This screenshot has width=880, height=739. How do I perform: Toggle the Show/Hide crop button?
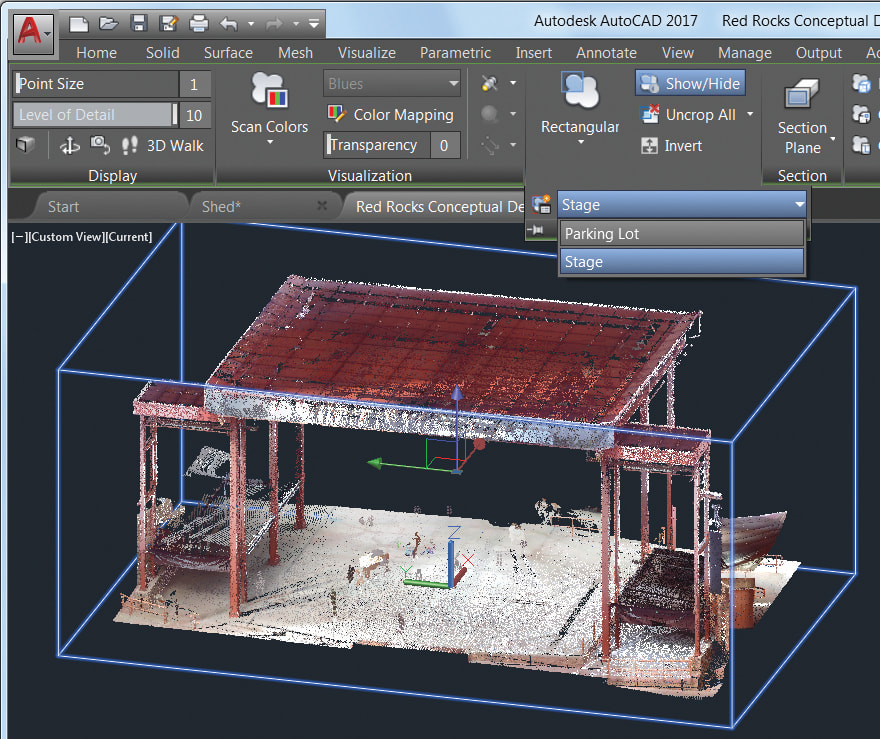point(690,84)
